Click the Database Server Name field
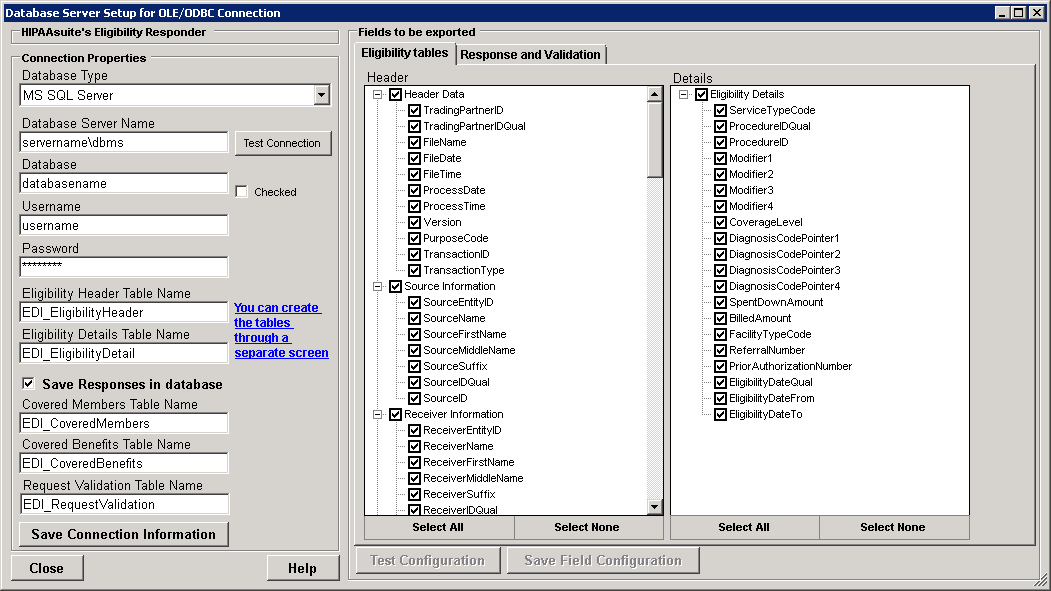Viewport: 1051px width, 591px height. coord(124,142)
